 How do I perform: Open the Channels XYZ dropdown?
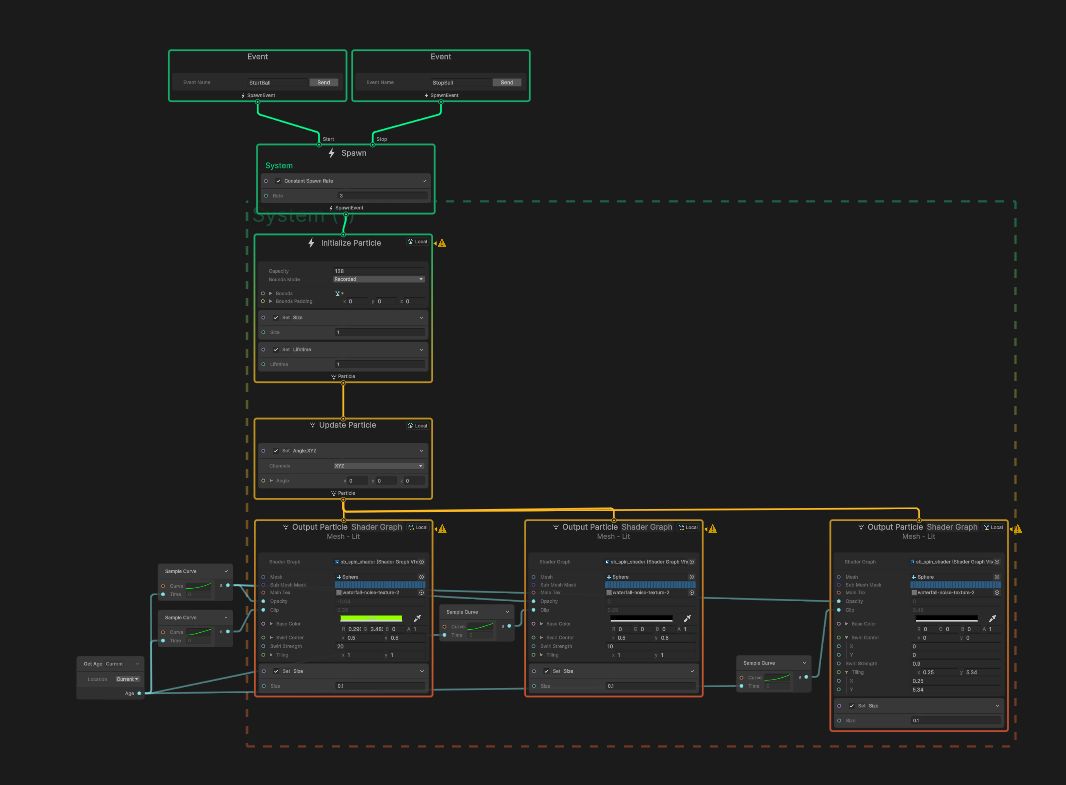(379, 466)
